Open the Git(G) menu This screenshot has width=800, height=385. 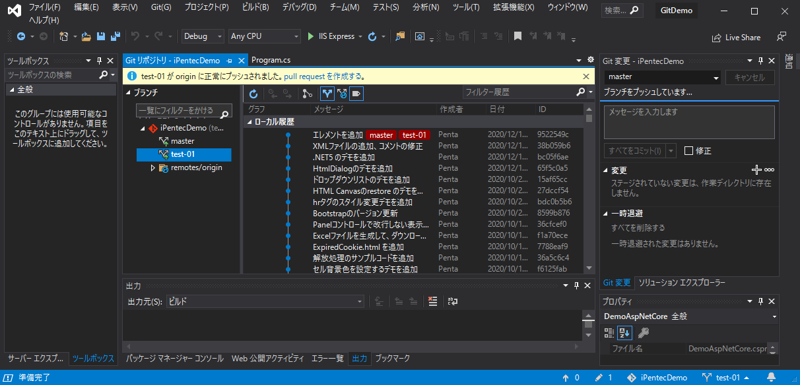(x=161, y=8)
